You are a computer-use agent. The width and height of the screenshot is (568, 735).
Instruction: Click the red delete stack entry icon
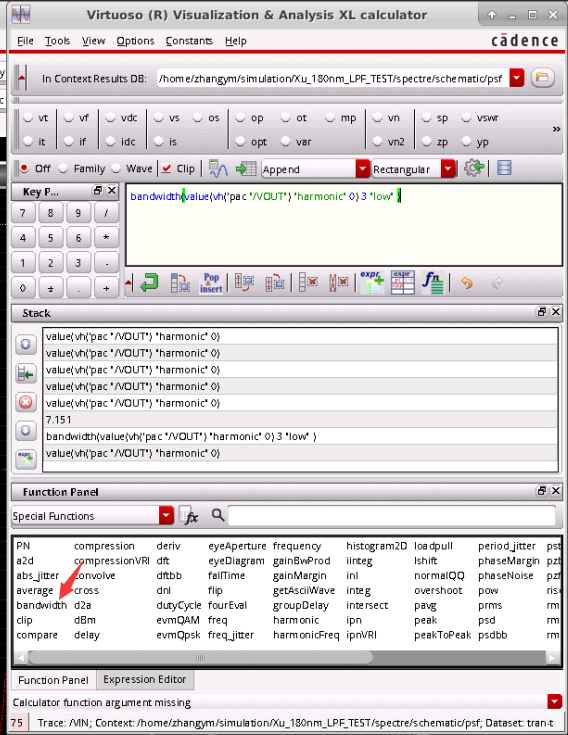pyautogui.click(x=26, y=402)
